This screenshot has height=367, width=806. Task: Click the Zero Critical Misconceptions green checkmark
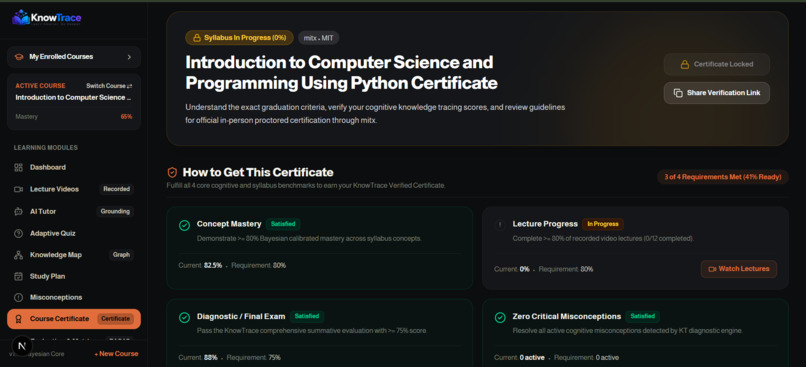(500, 318)
